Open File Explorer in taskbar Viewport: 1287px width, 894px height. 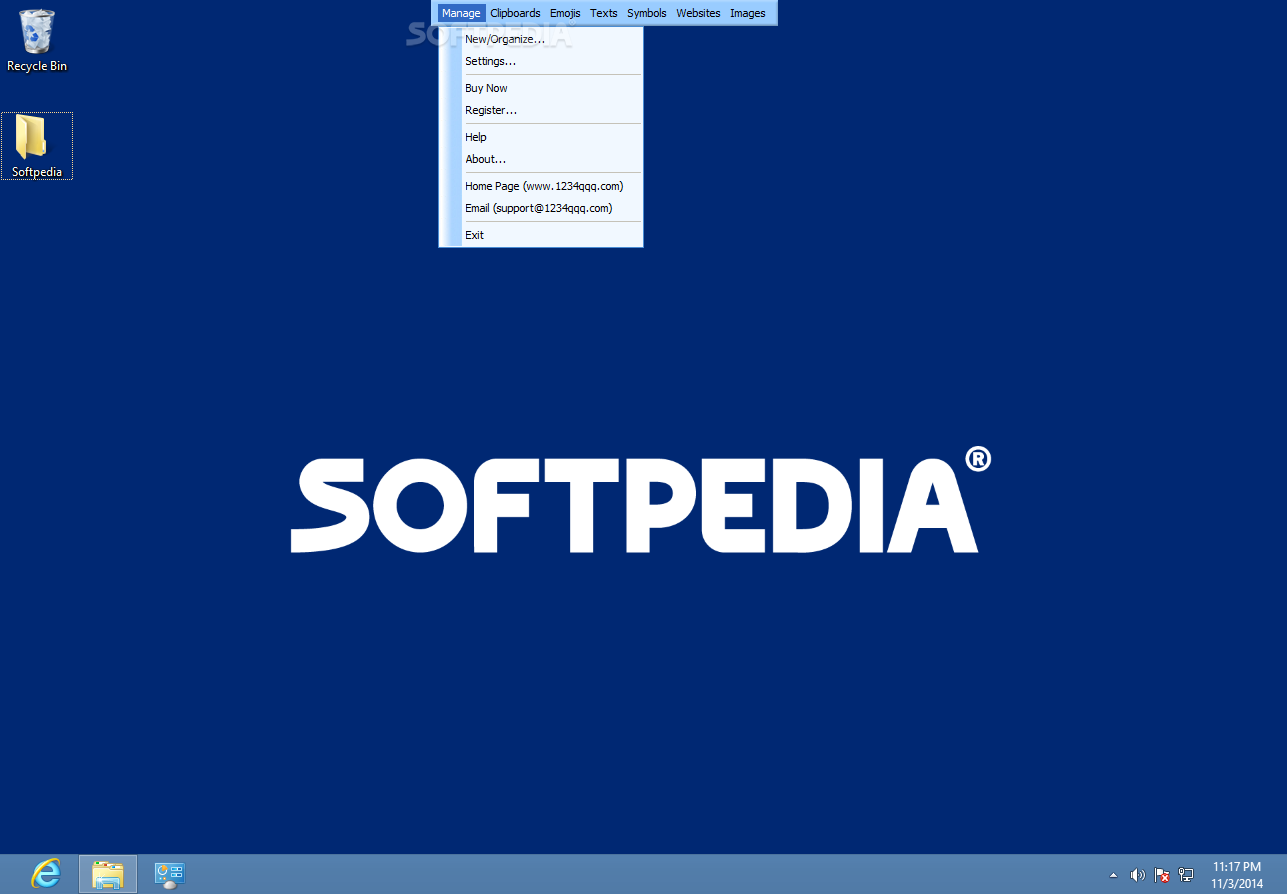(108, 874)
